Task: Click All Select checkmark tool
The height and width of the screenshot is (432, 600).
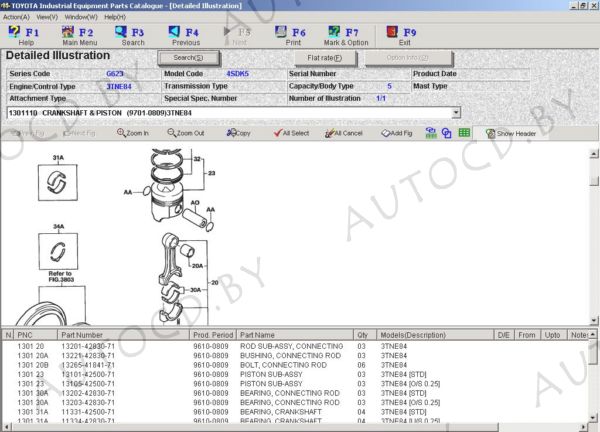Action: (x=291, y=133)
